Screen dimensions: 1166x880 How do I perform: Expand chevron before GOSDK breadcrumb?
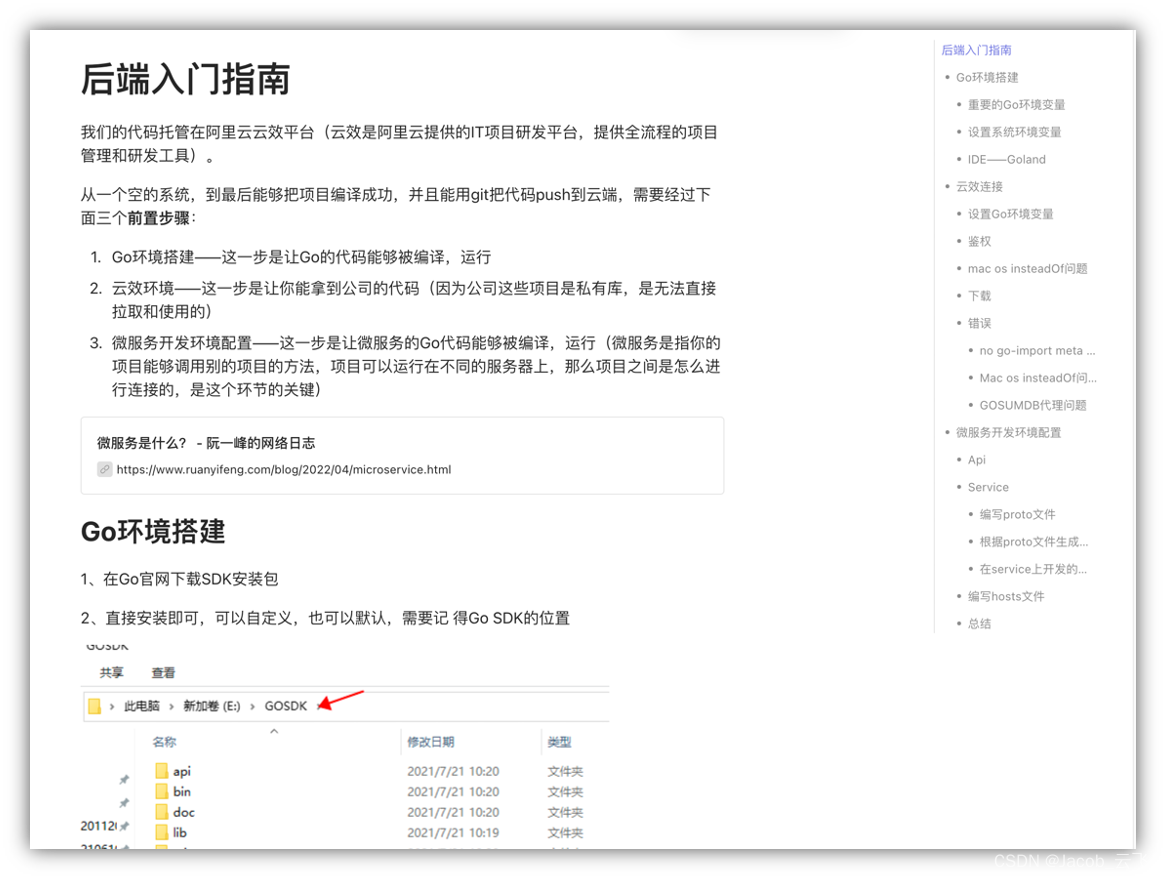252,706
